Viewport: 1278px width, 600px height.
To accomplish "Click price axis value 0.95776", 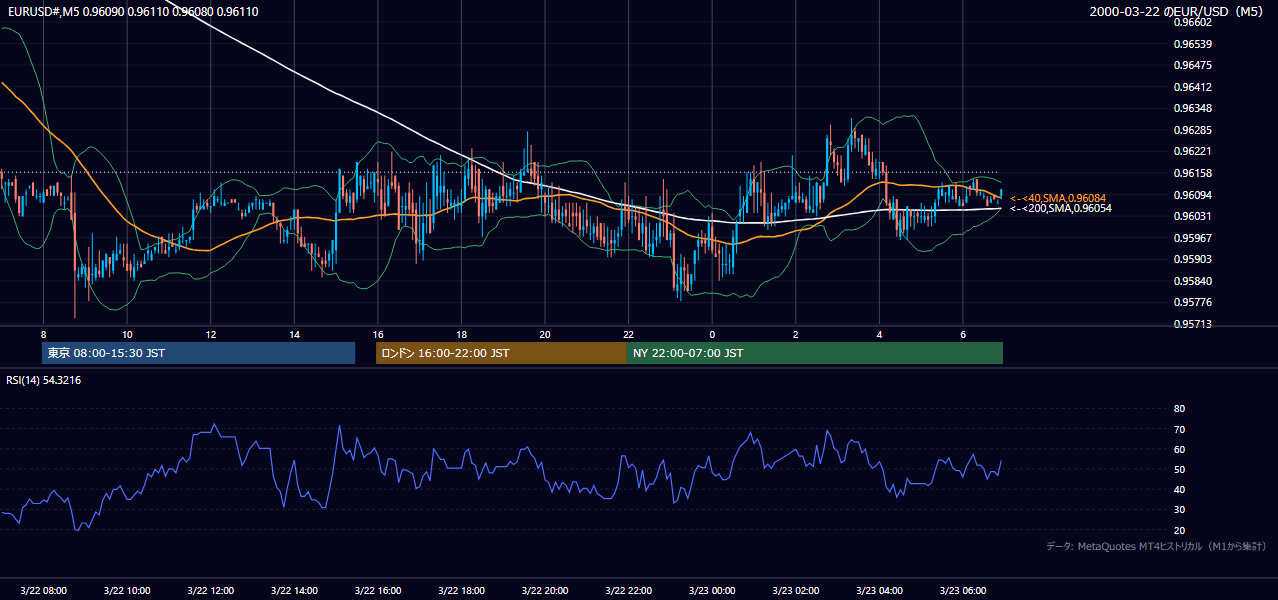I will [x=1192, y=302].
